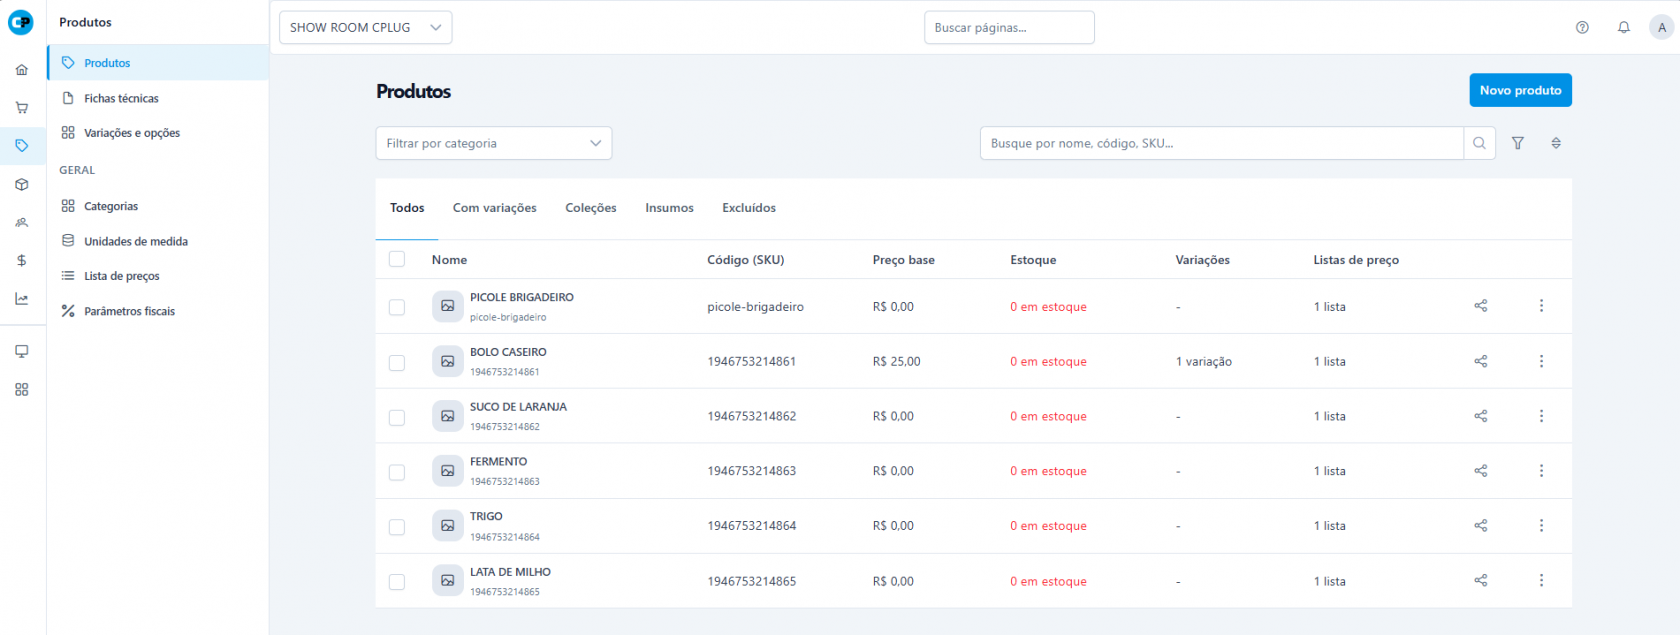Focus the Buscar páginas search field
Screen dimensions: 1680x635
pos(1008,28)
